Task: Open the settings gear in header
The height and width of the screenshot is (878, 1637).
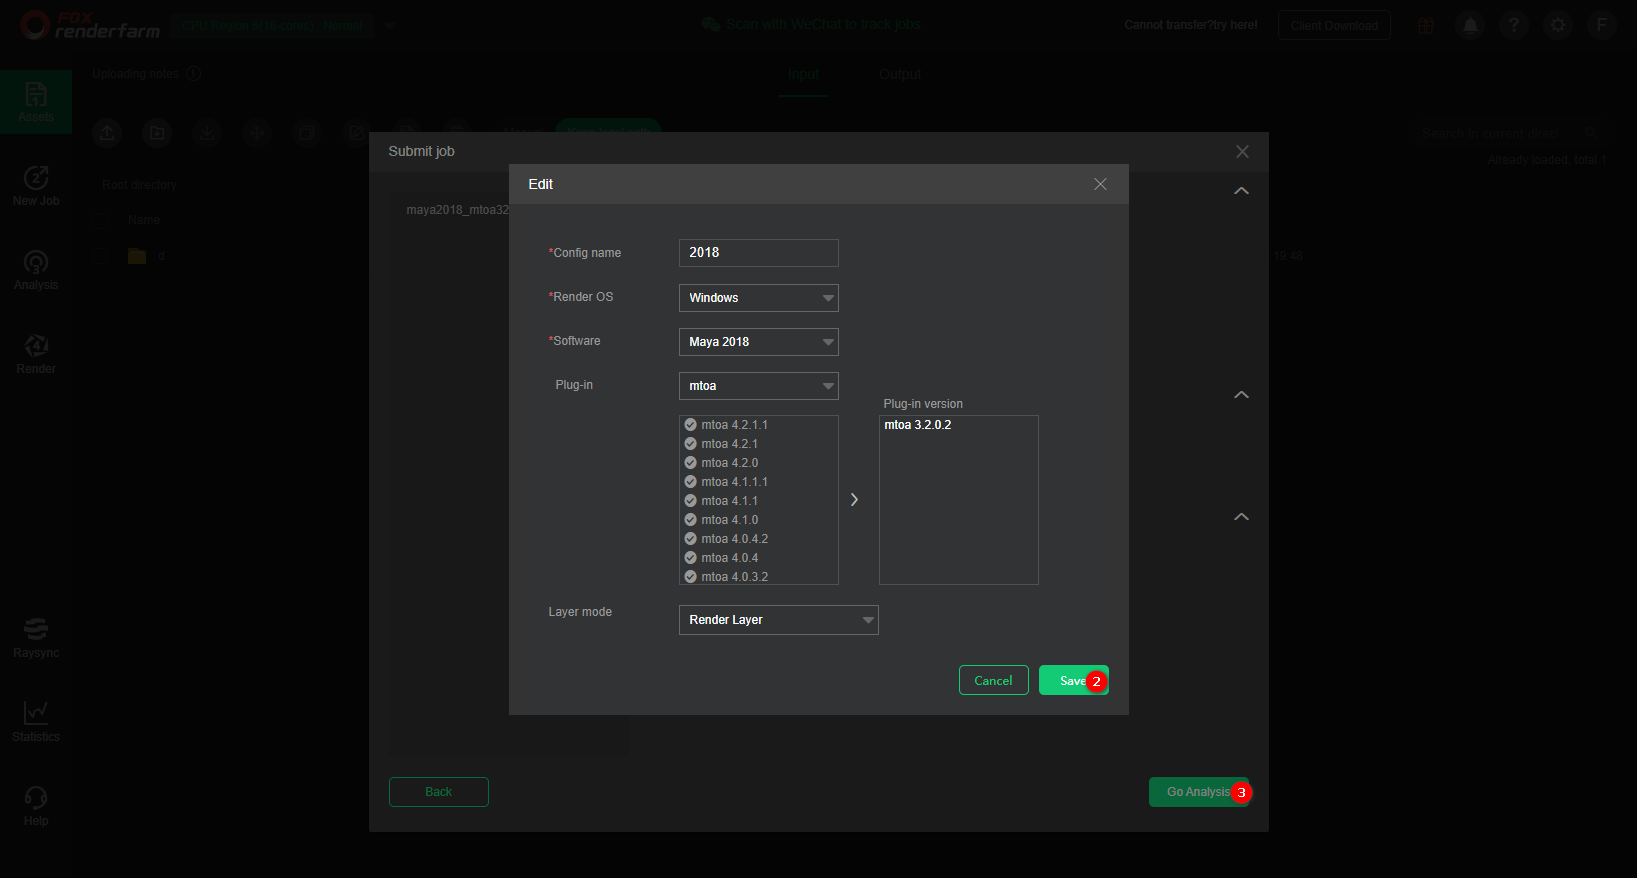Action: [x=1558, y=25]
